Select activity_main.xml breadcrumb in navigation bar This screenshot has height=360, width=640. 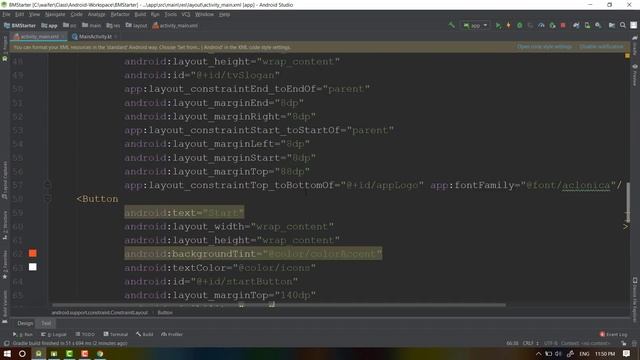(175, 25)
